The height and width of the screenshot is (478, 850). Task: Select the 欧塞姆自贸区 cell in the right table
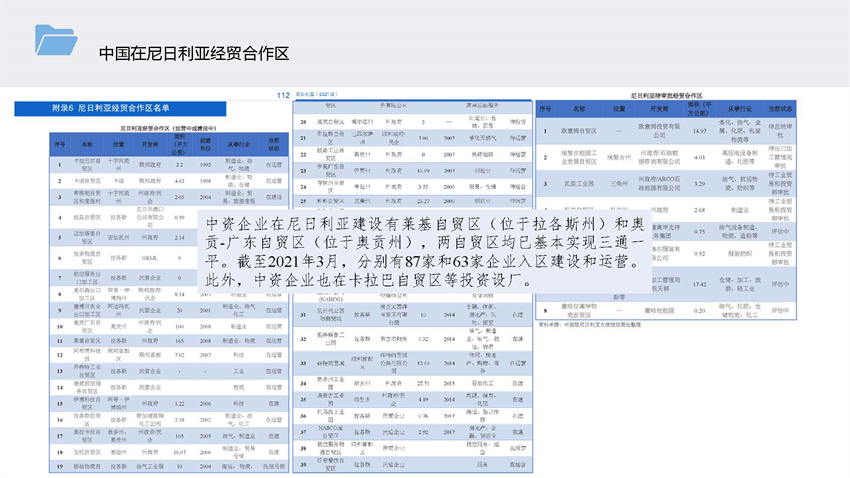[578, 130]
